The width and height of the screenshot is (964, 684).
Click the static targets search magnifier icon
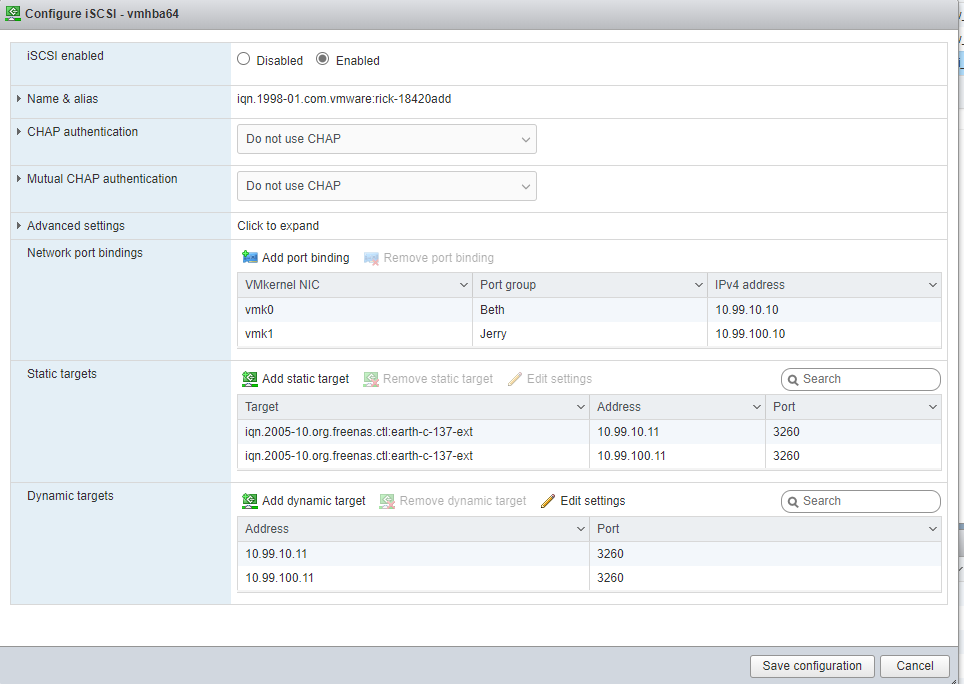[x=793, y=380]
